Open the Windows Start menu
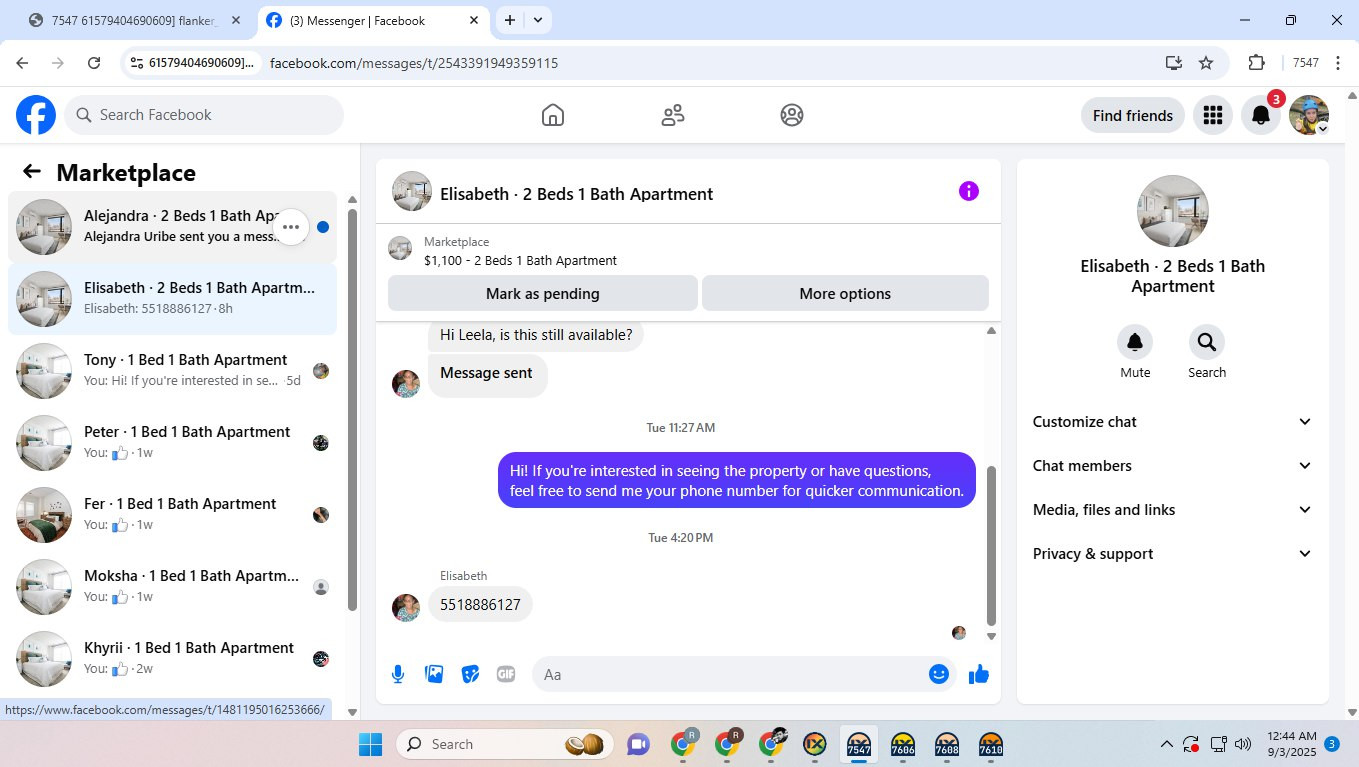Viewport: 1359px width, 767px height. coord(370,744)
